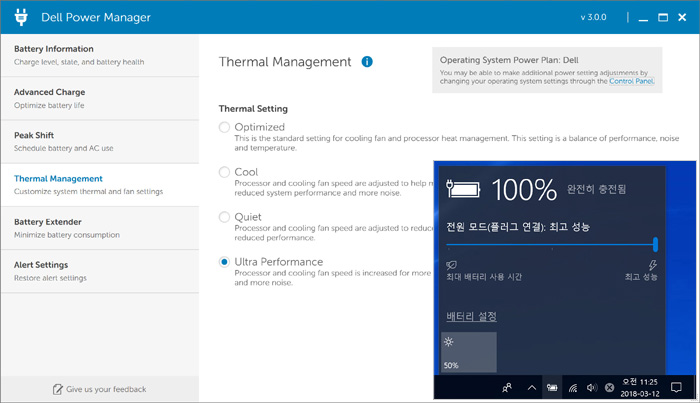The height and width of the screenshot is (403, 700).
Task: Select Optimized thermal setting
Action: [224, 127]
